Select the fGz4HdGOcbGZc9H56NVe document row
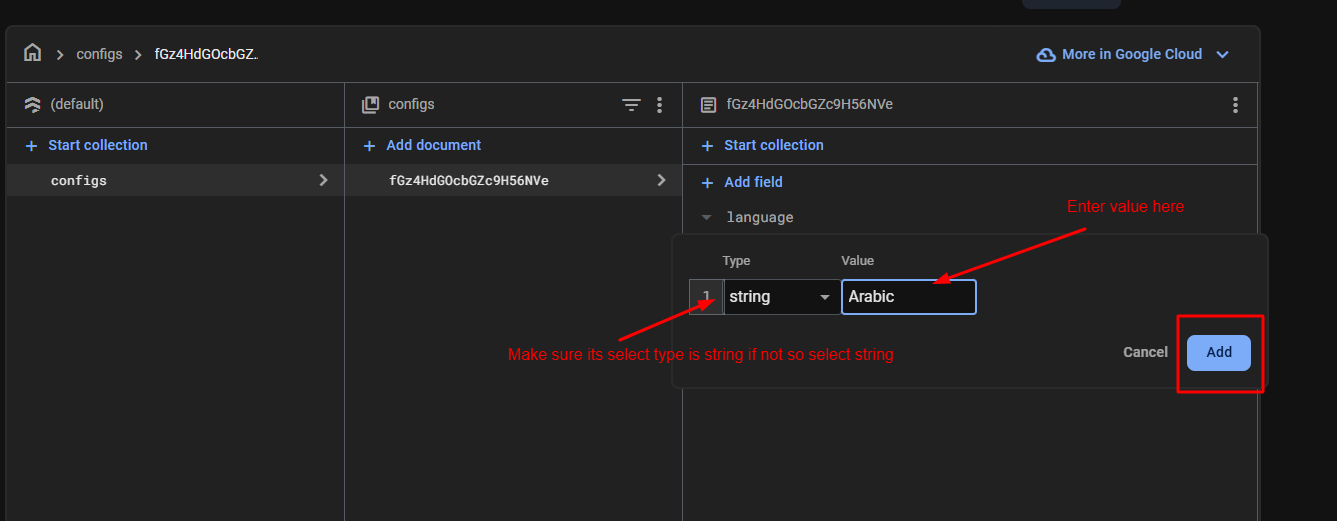Image resolution: width=1337 pixels, height=521 pixels. pyautogui.click(x=468, y=181)
